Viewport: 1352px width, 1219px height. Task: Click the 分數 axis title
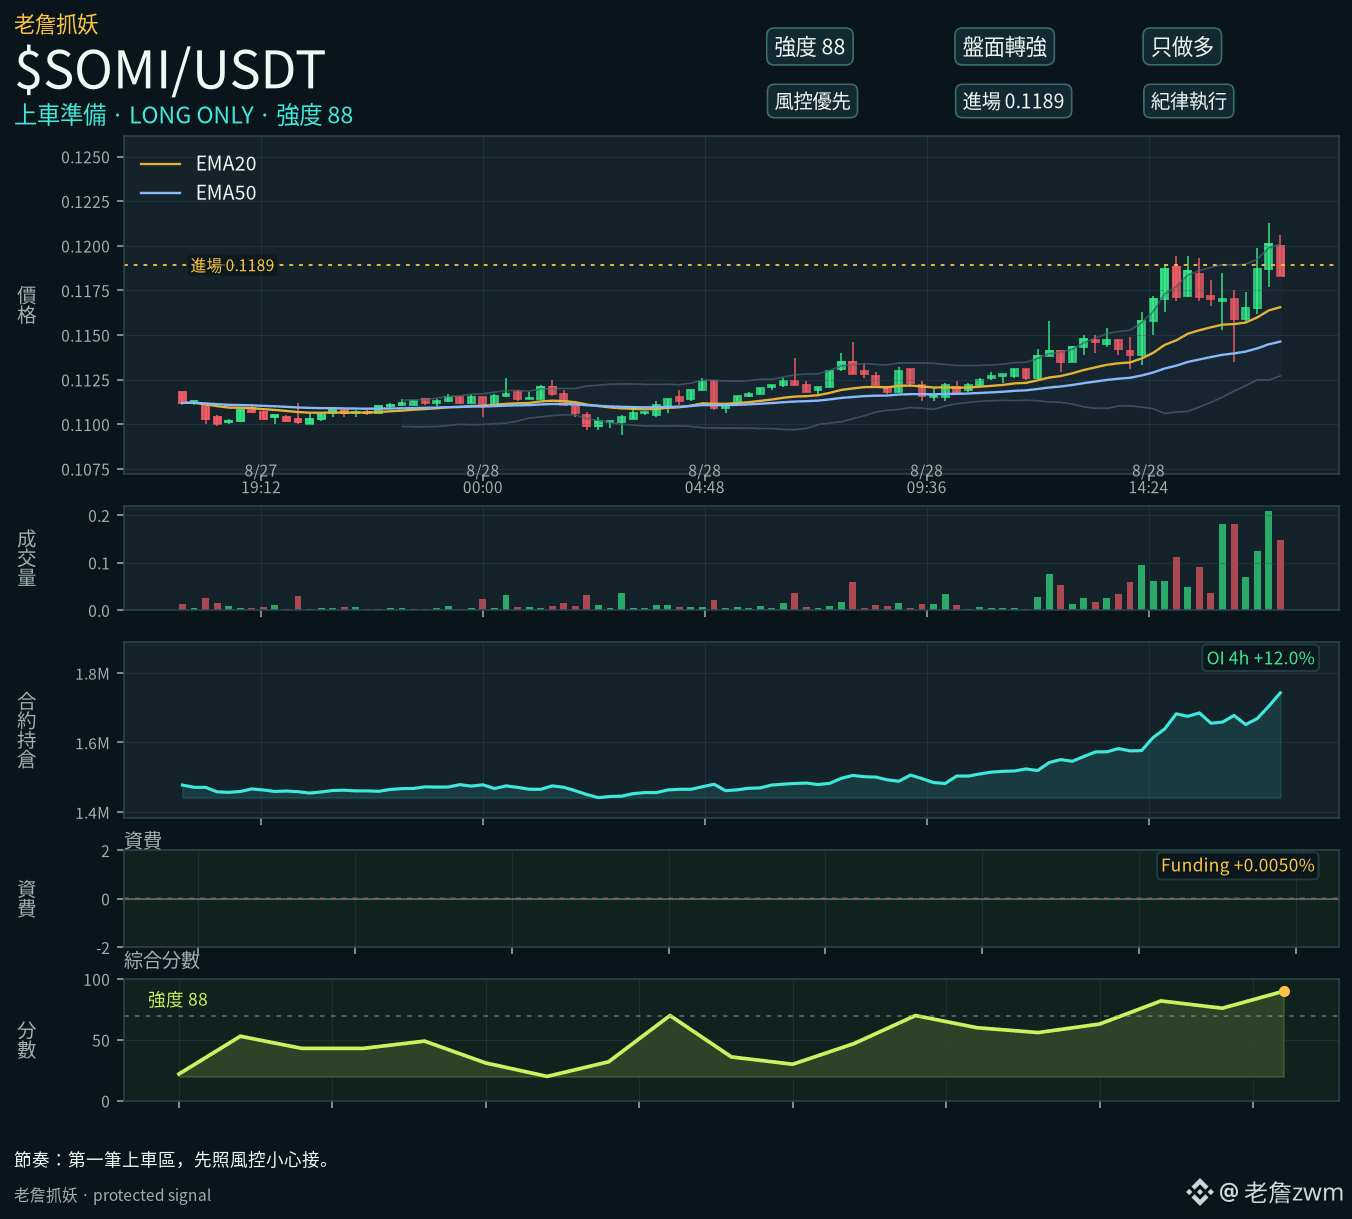(27, 1040)
